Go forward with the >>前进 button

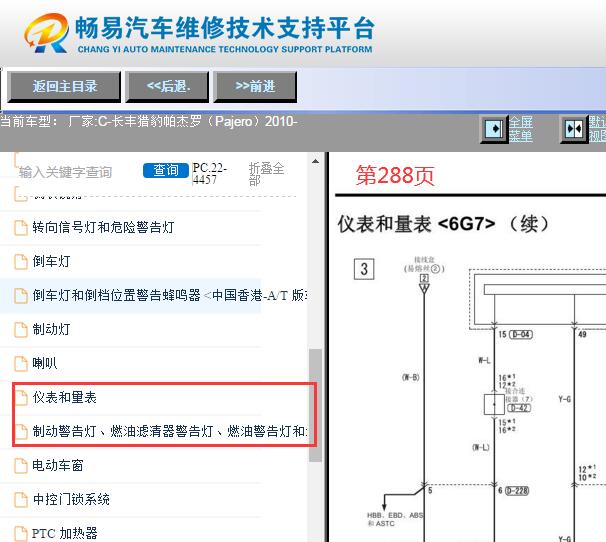click(255, 87)
